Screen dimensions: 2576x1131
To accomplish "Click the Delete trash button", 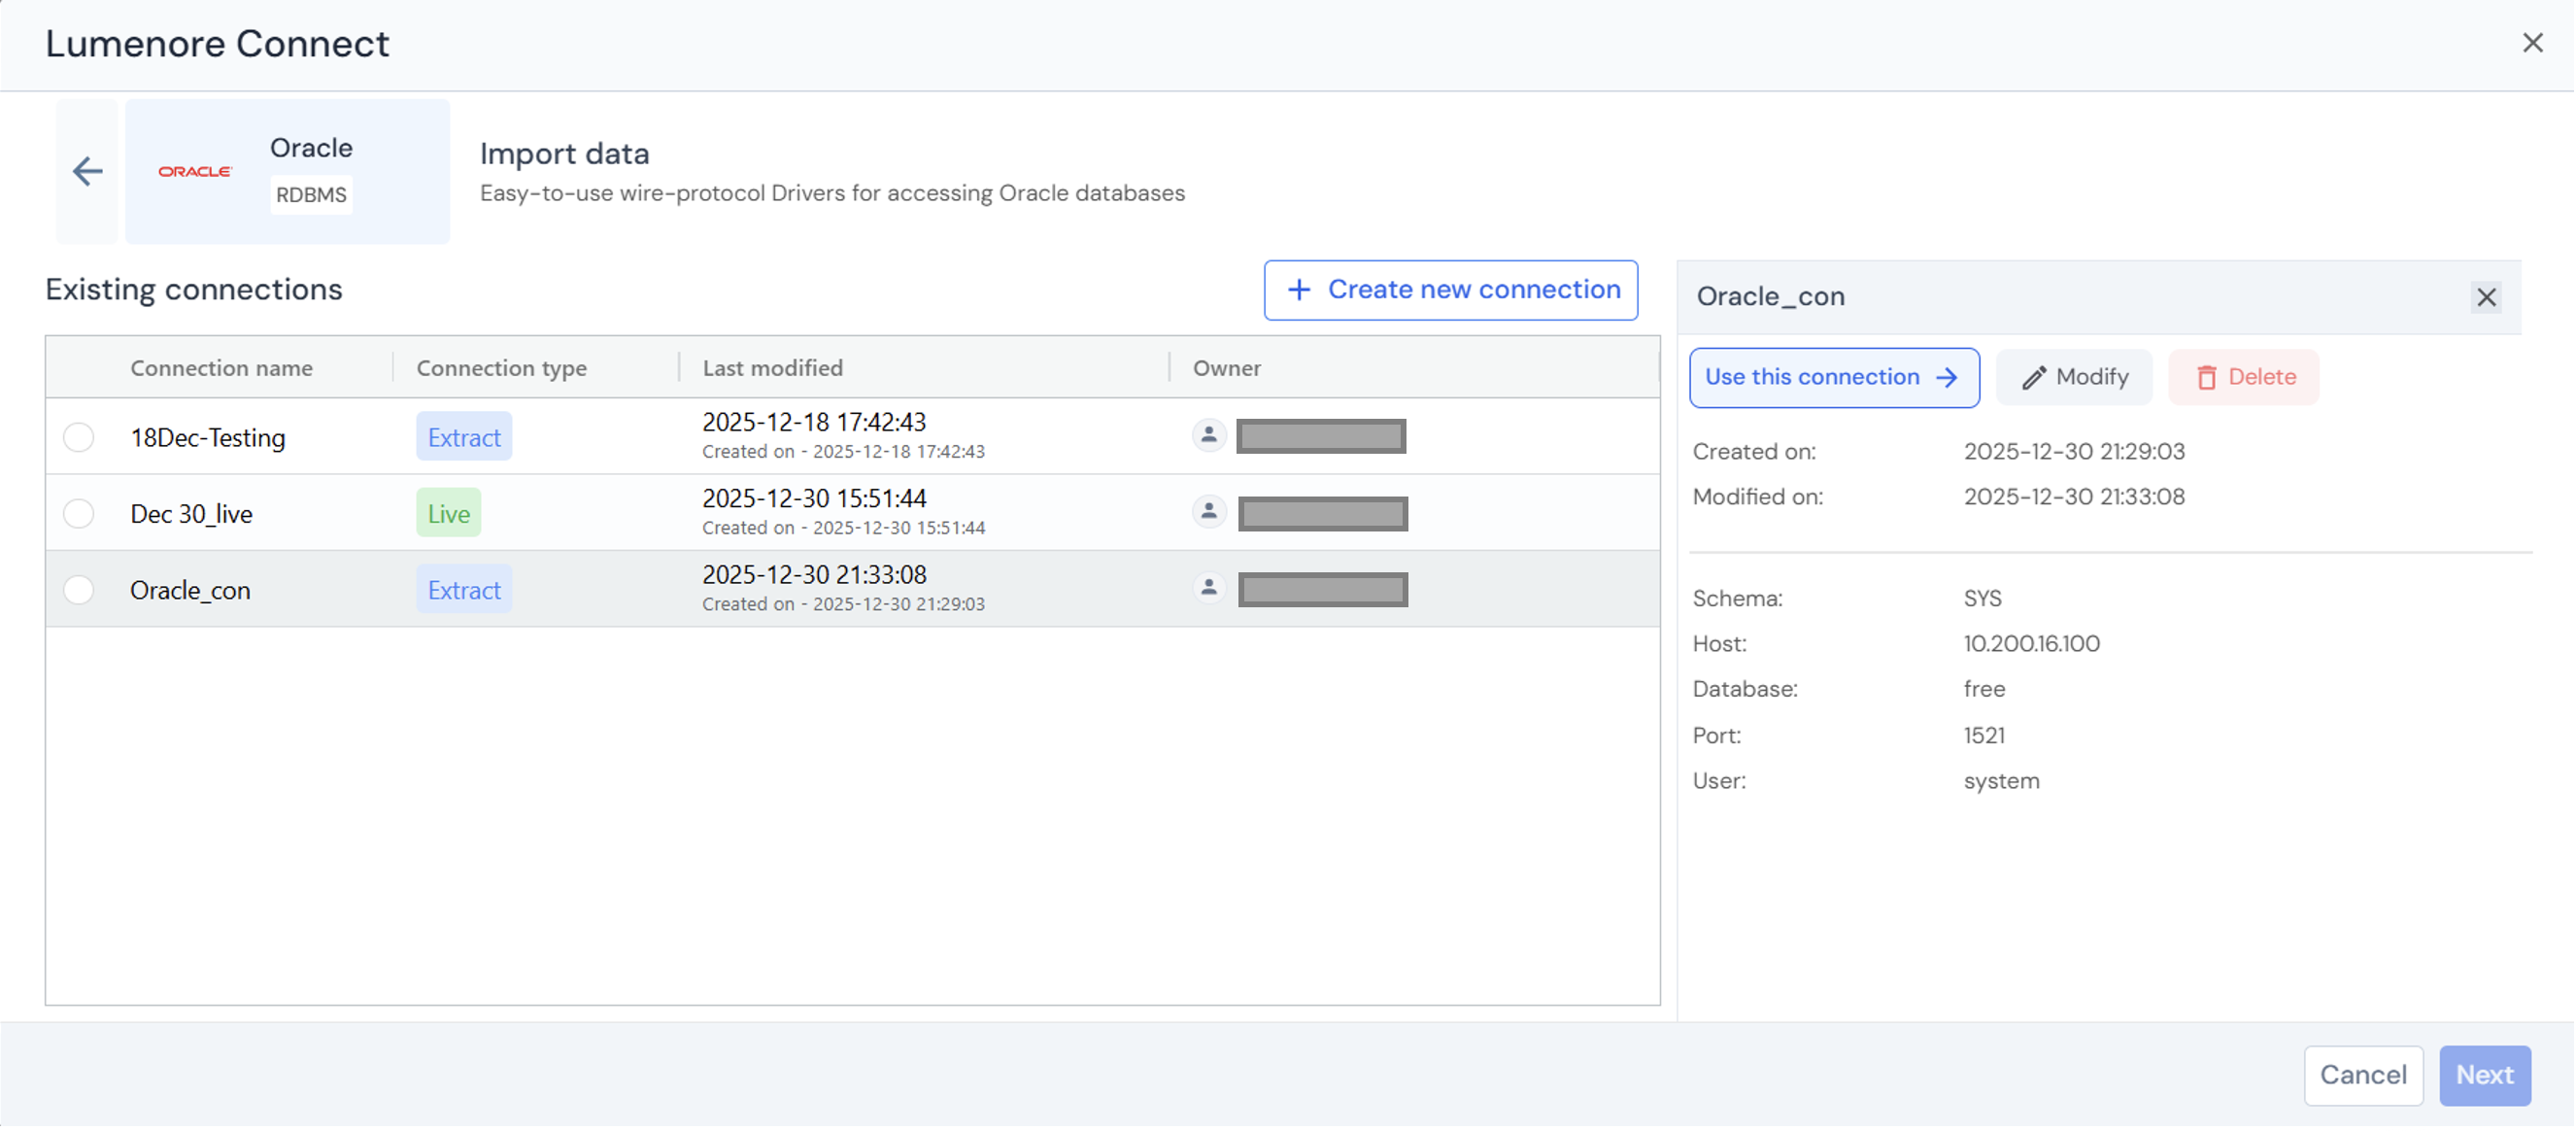I will (x=2244, y=378).
